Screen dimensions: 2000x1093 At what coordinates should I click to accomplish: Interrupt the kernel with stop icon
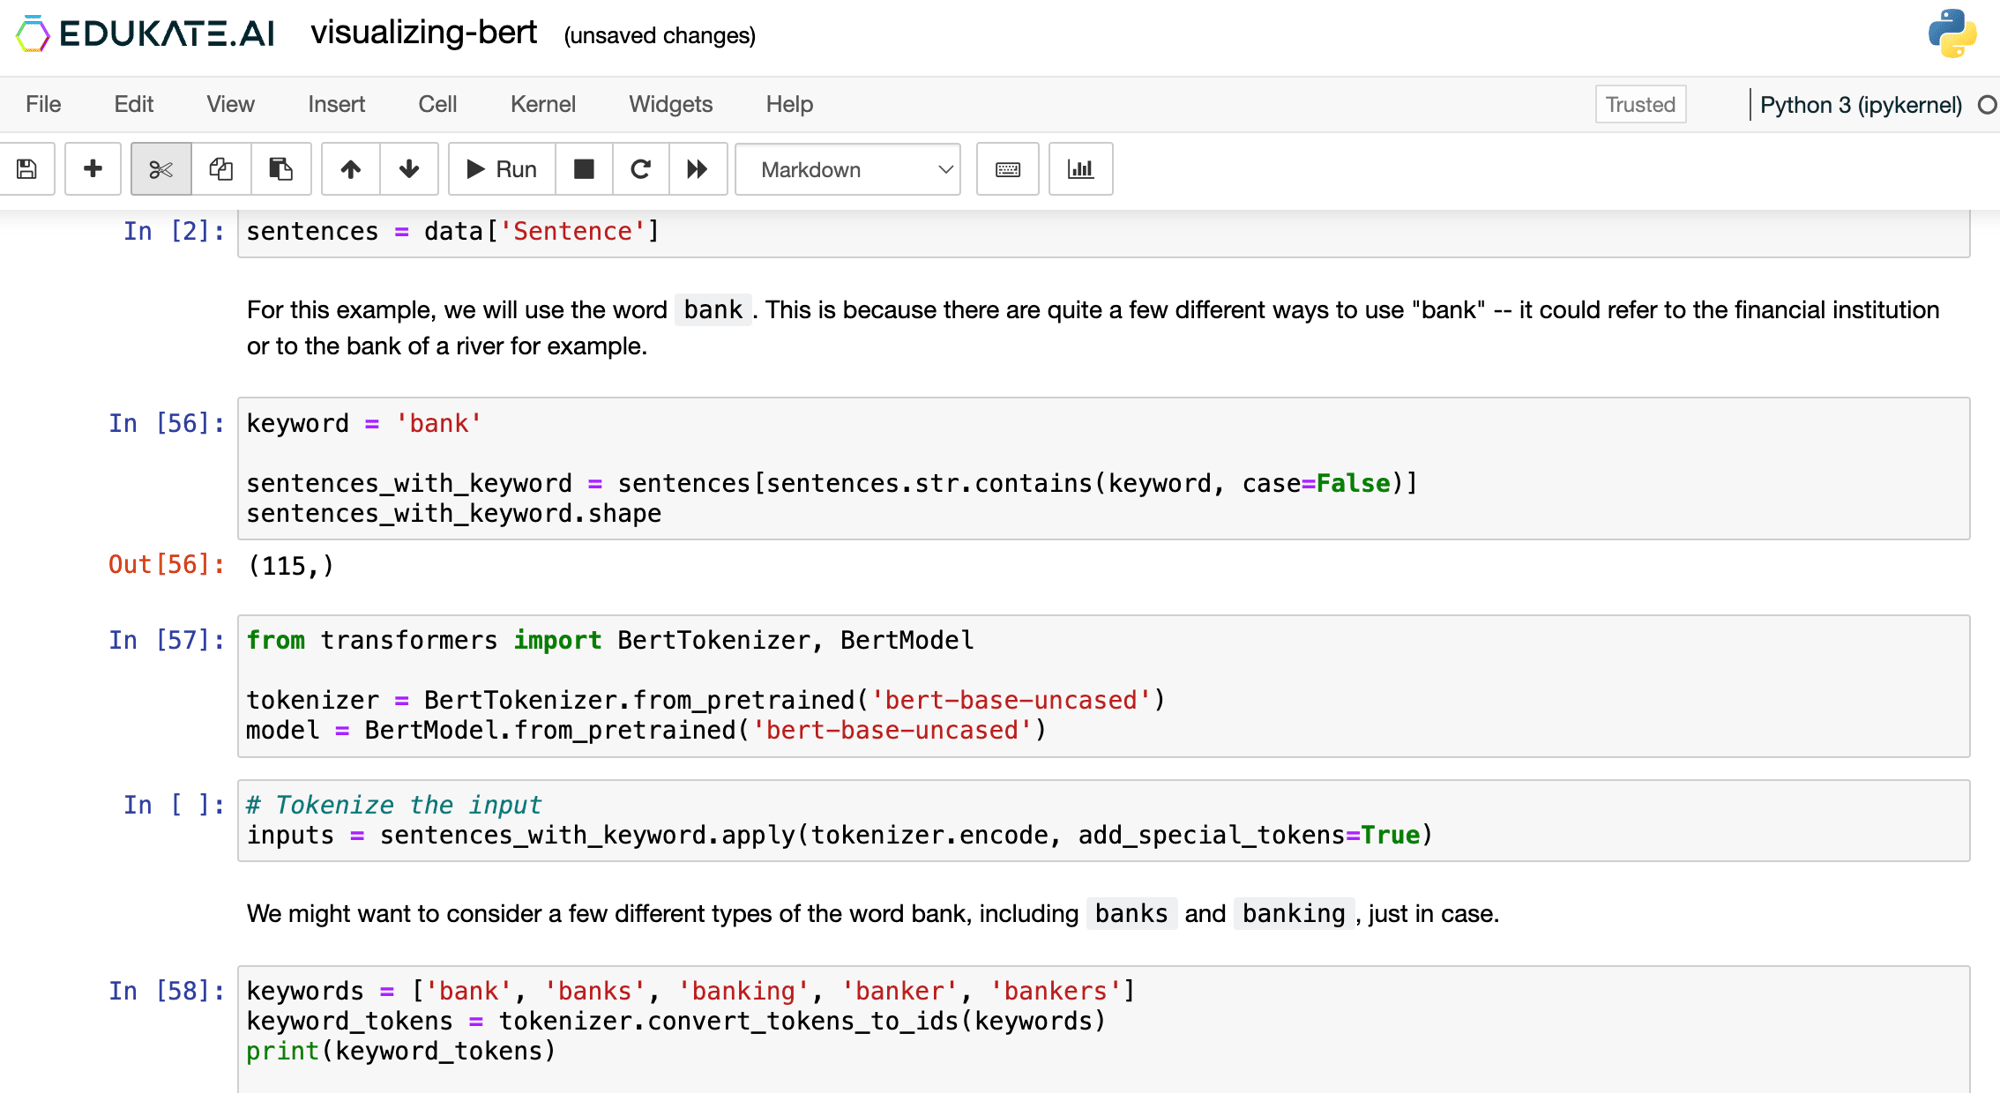coord(584,169)
